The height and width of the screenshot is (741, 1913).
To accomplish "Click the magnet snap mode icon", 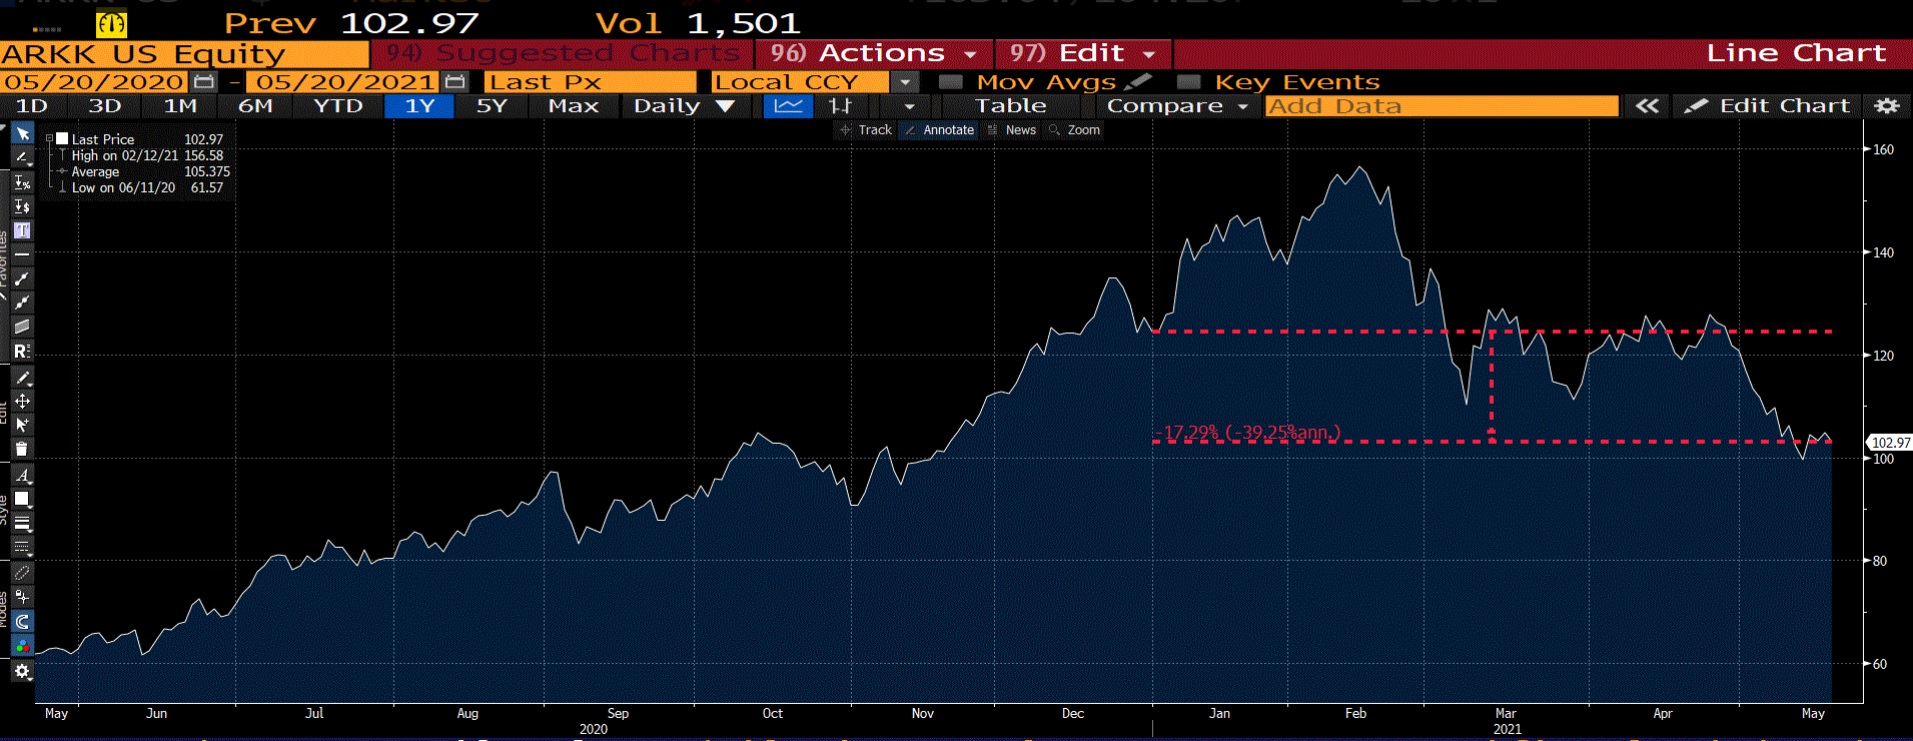I will pos(22,622).
